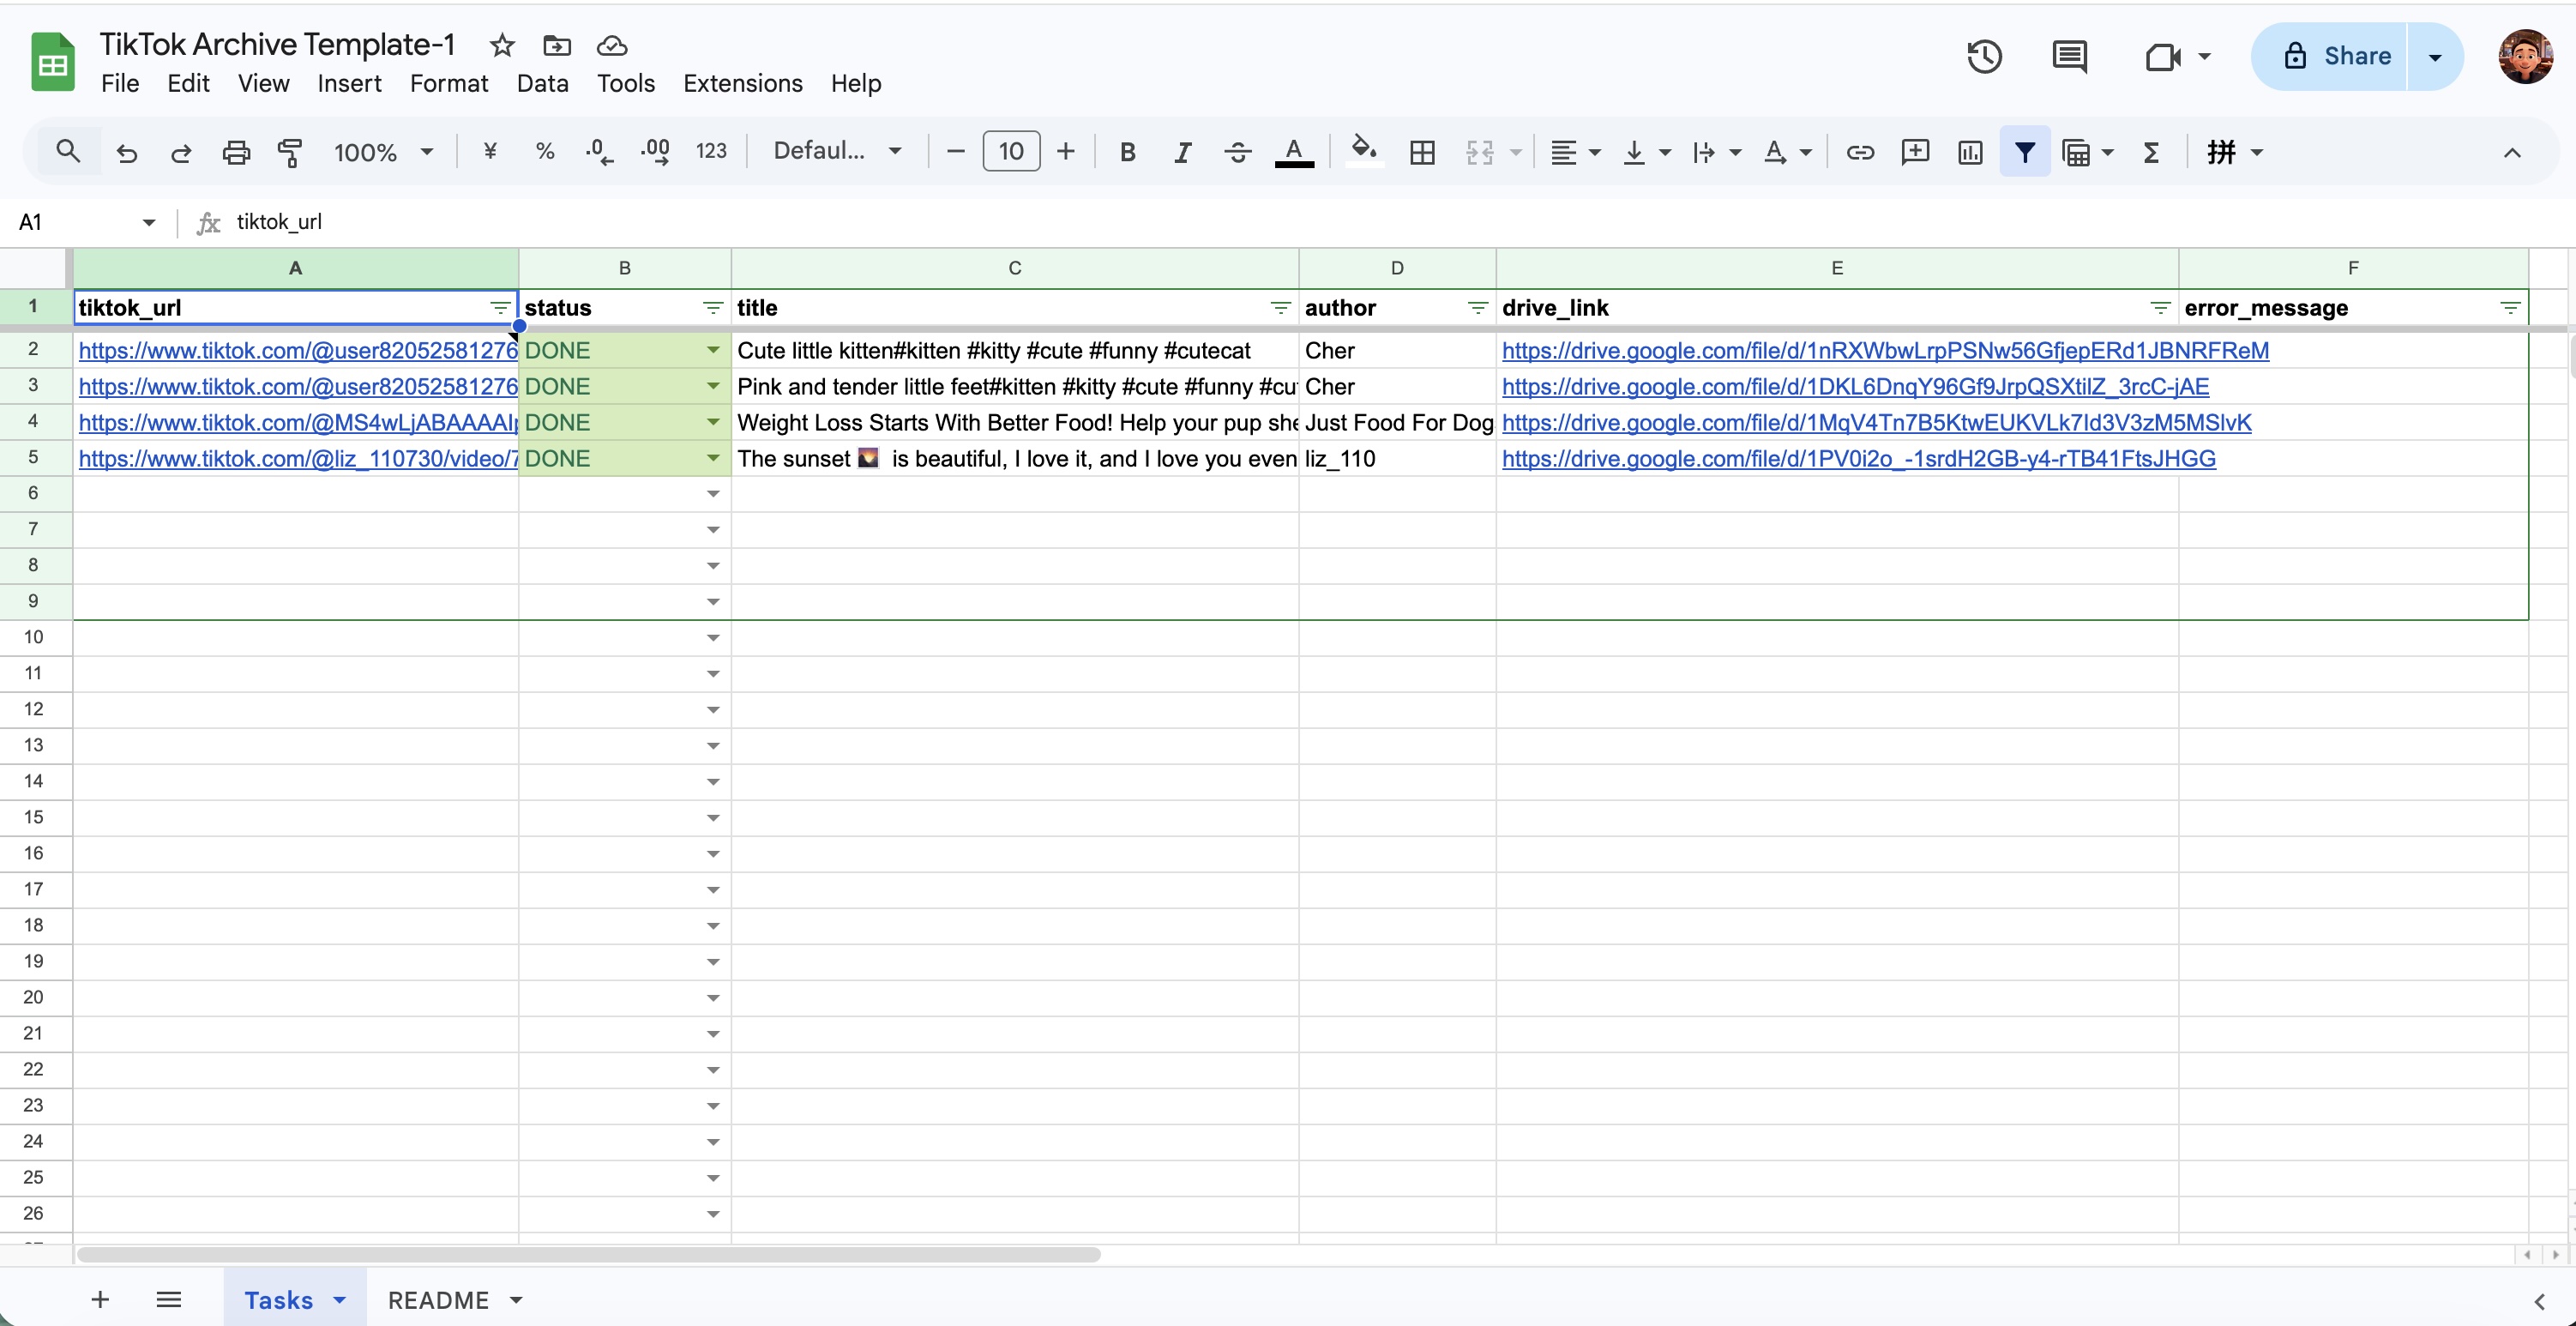Toggle bold formatting
Viewport: 2576px width, 1326px height.
point(1128,152)
